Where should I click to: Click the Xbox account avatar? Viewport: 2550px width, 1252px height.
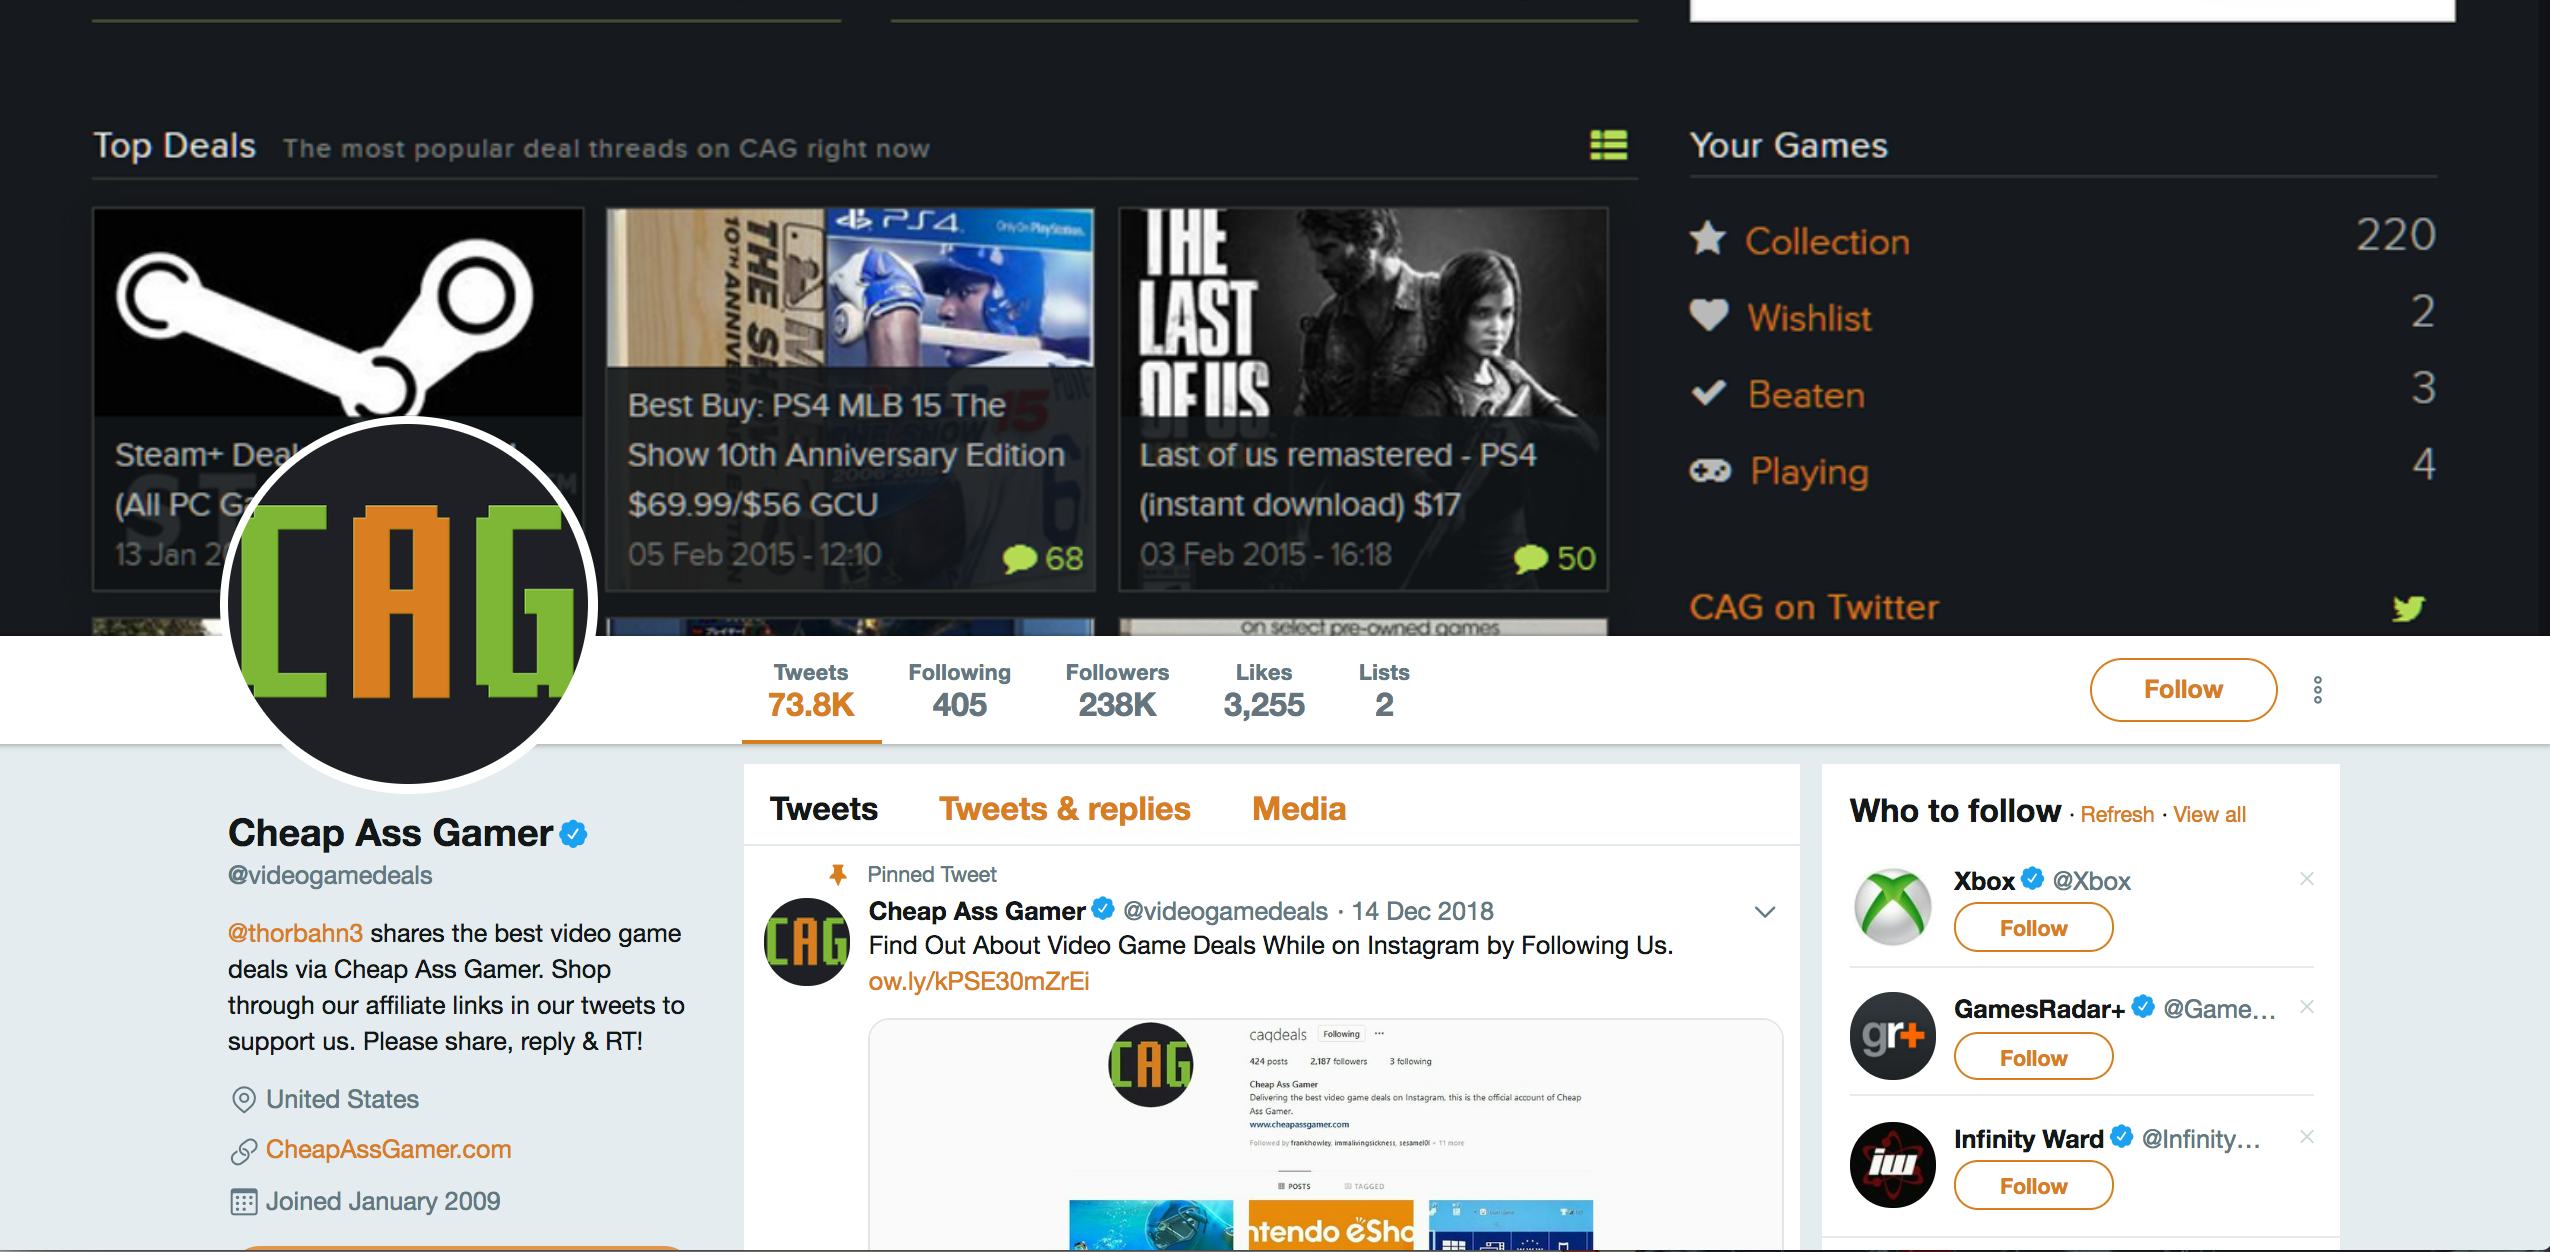1892,906
